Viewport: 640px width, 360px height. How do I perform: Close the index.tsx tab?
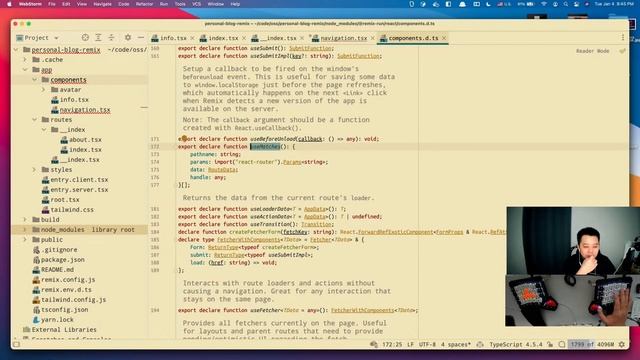[244, 38]
